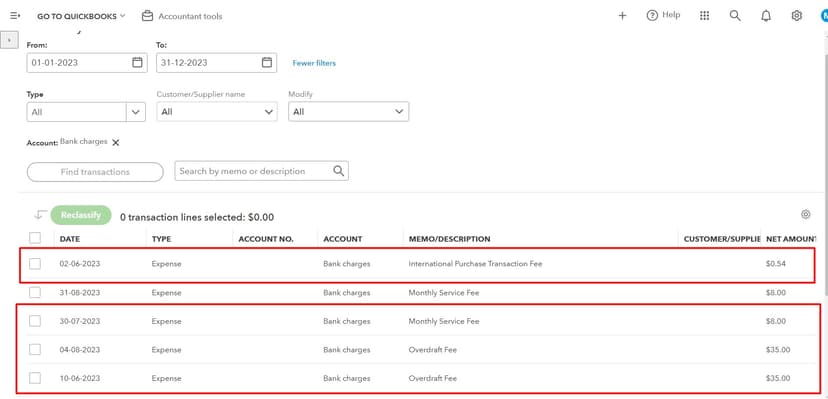The image size is (828, 399).
Task: Open the Accountant tools briefcase icon
Action: (x=147, y=16)
